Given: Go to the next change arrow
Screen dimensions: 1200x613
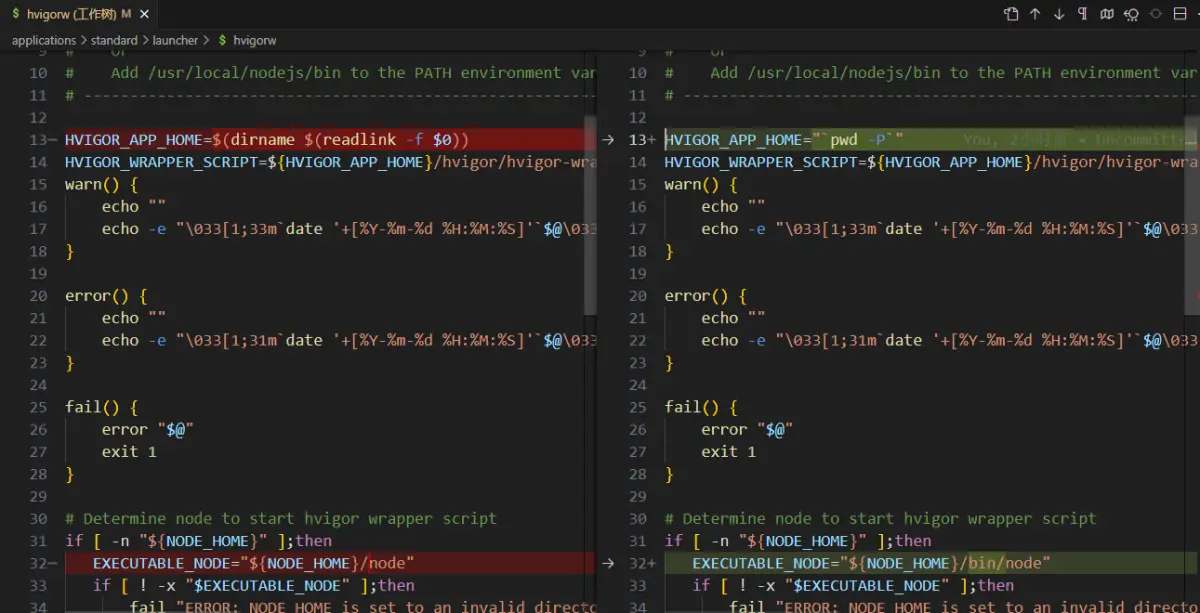Looking at the screenshot, I should [x=1059, y=14].
